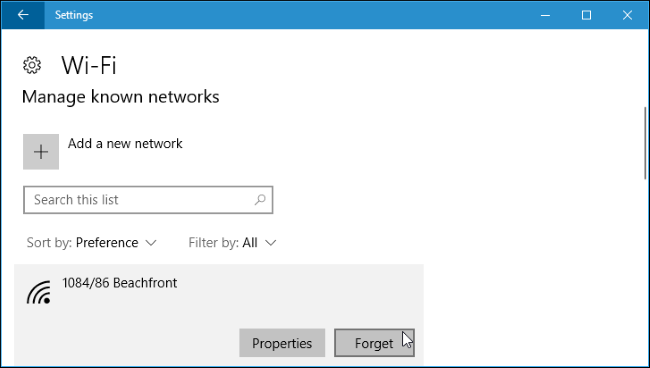650x368 pixels.
Task: Expand the chevron next to All filter
Action: [x=270, y=243]
